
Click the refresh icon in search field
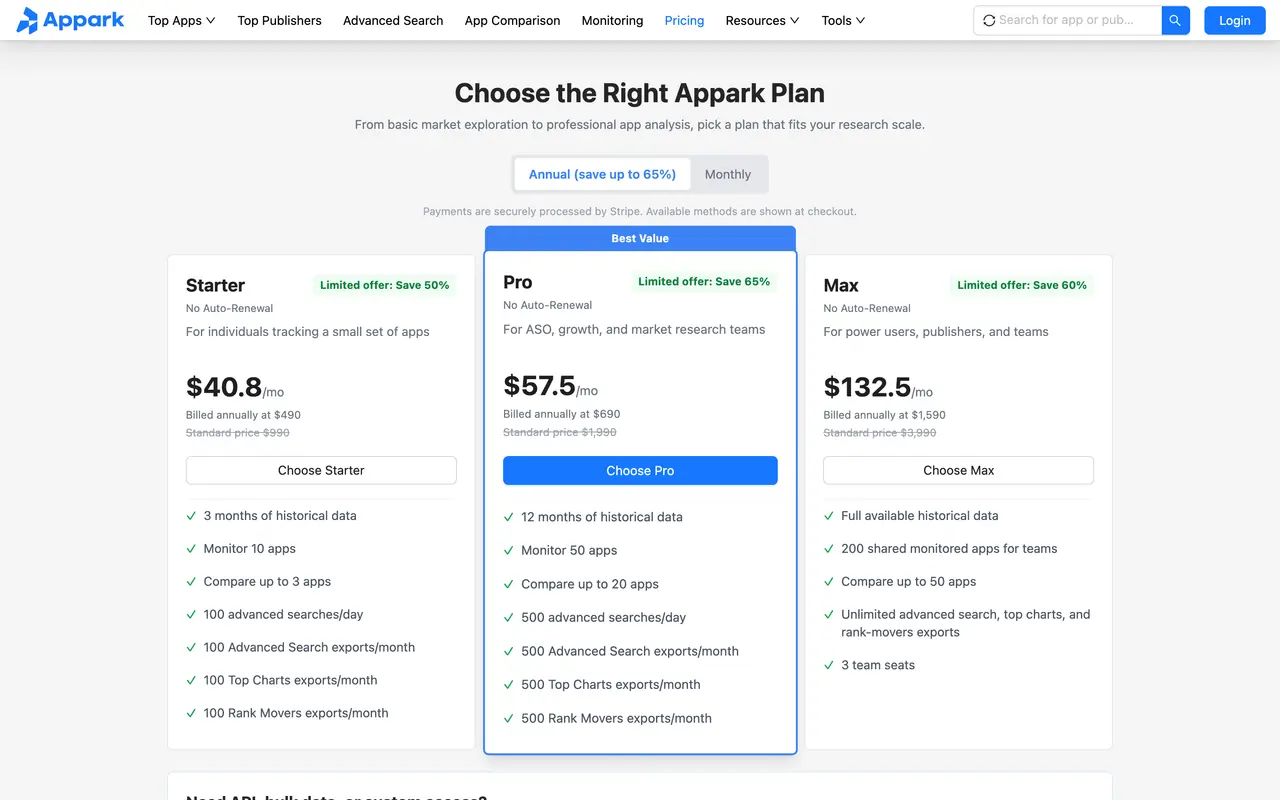point(989,20)
